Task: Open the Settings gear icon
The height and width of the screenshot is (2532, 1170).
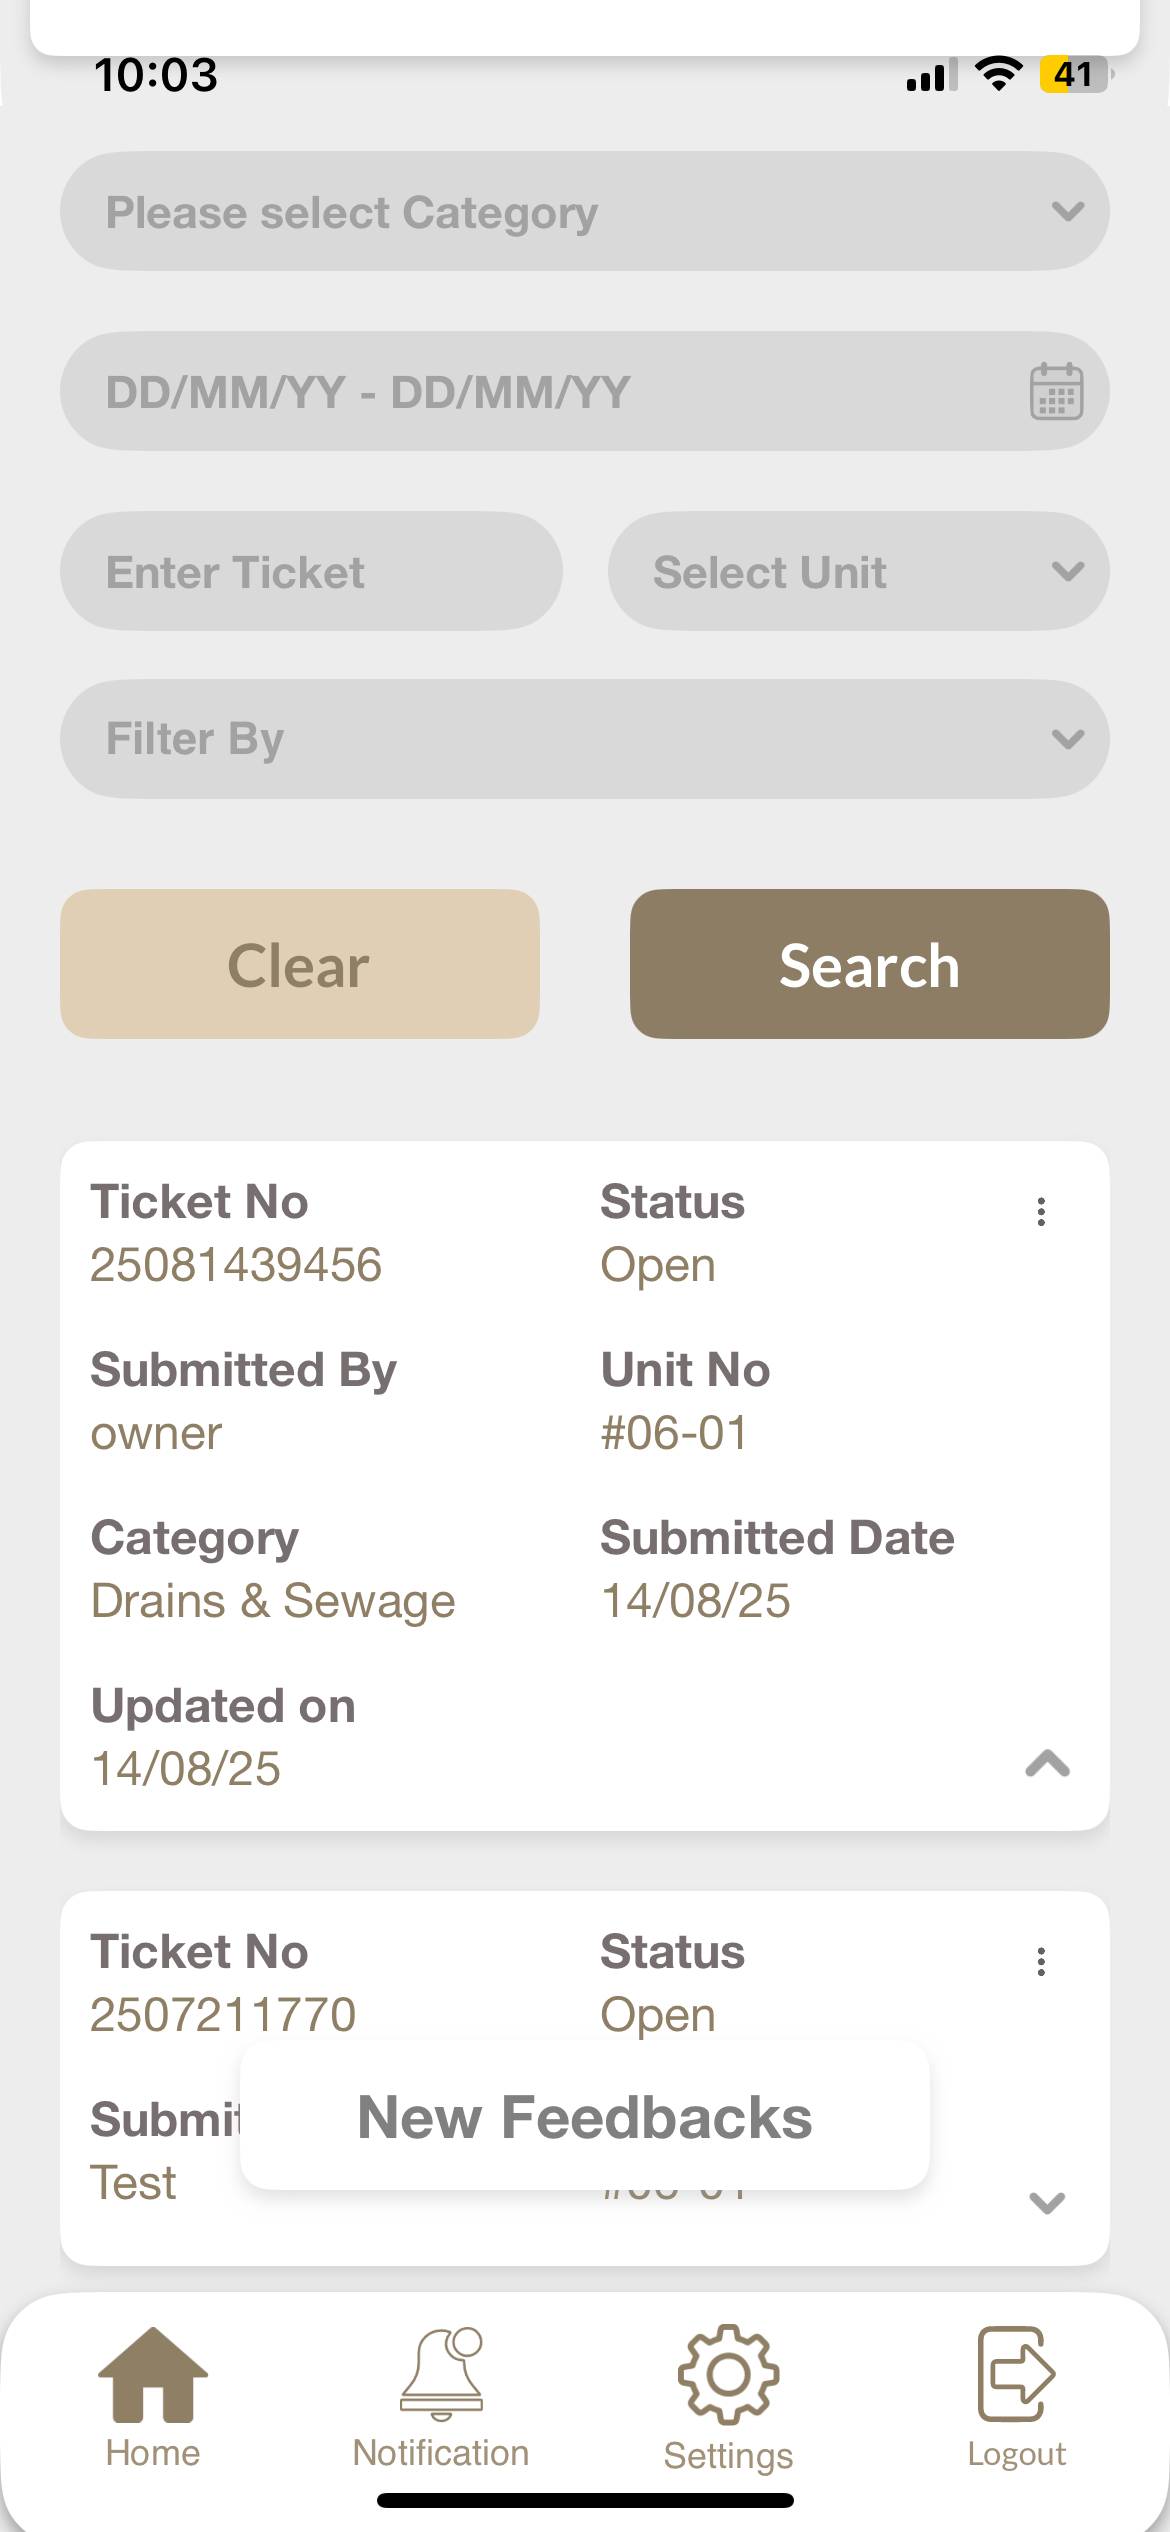Action: pyautogui.click(x=728, y=2376)
